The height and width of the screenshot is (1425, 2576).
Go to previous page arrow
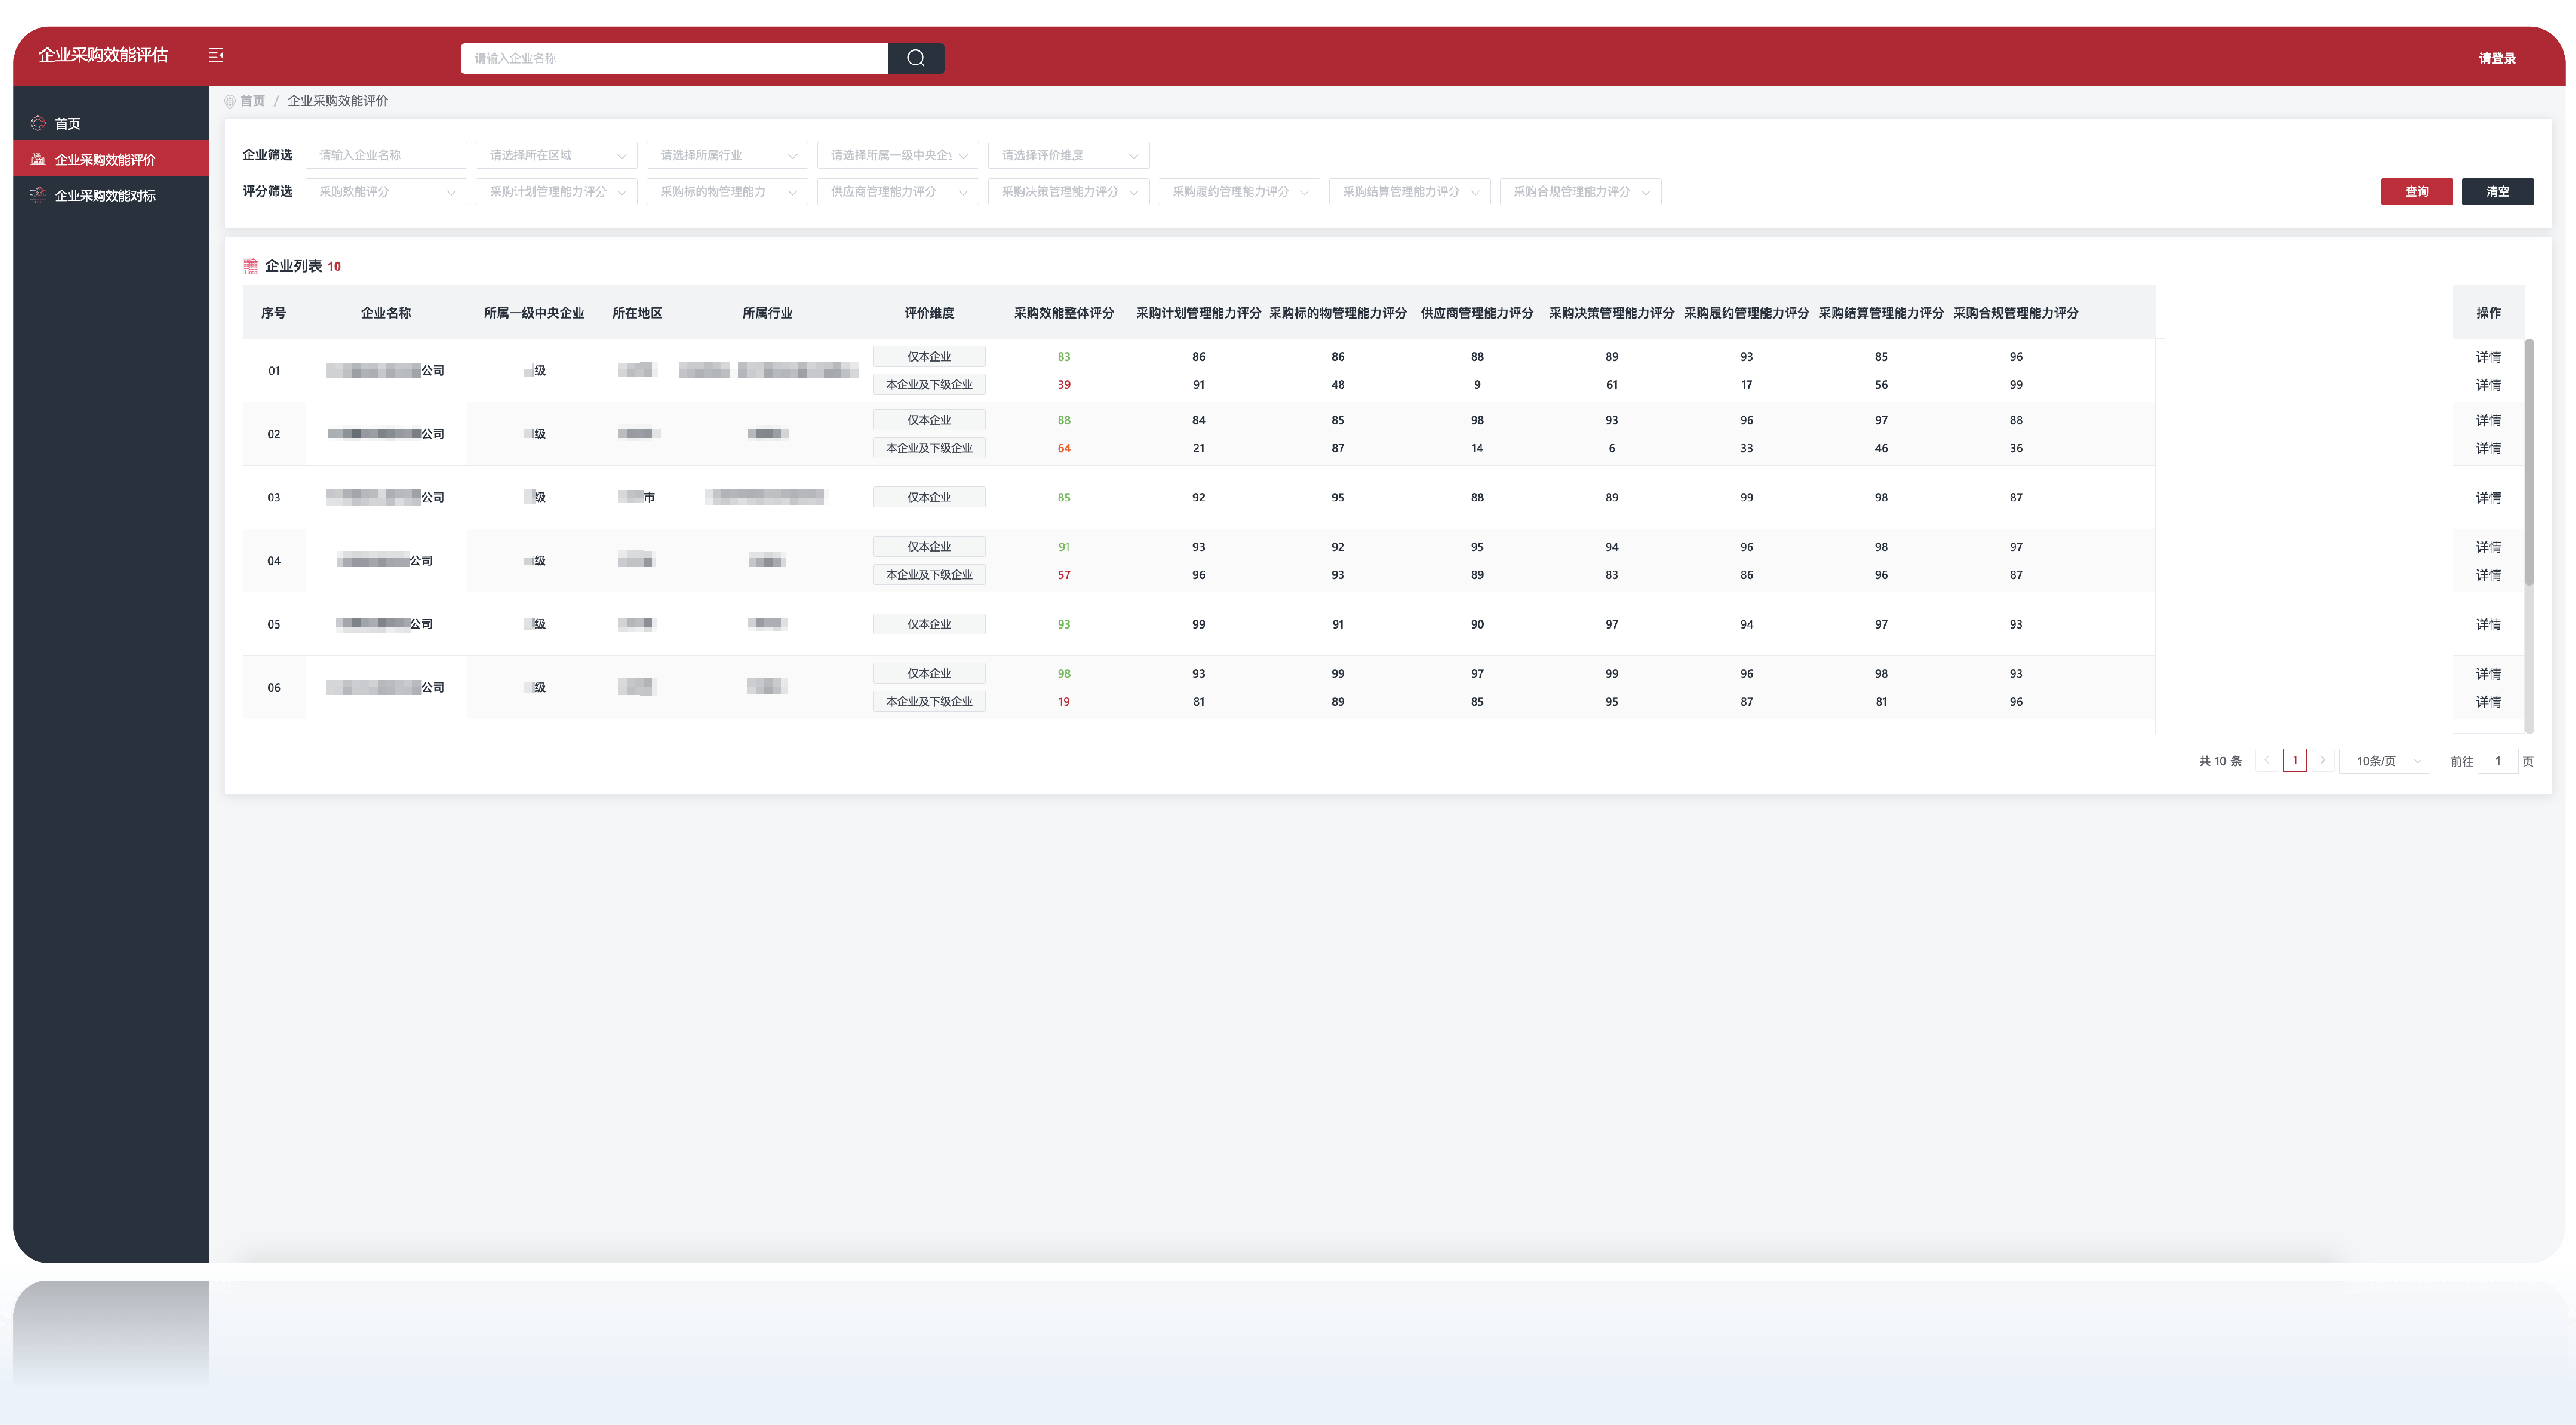(2267, 760)
